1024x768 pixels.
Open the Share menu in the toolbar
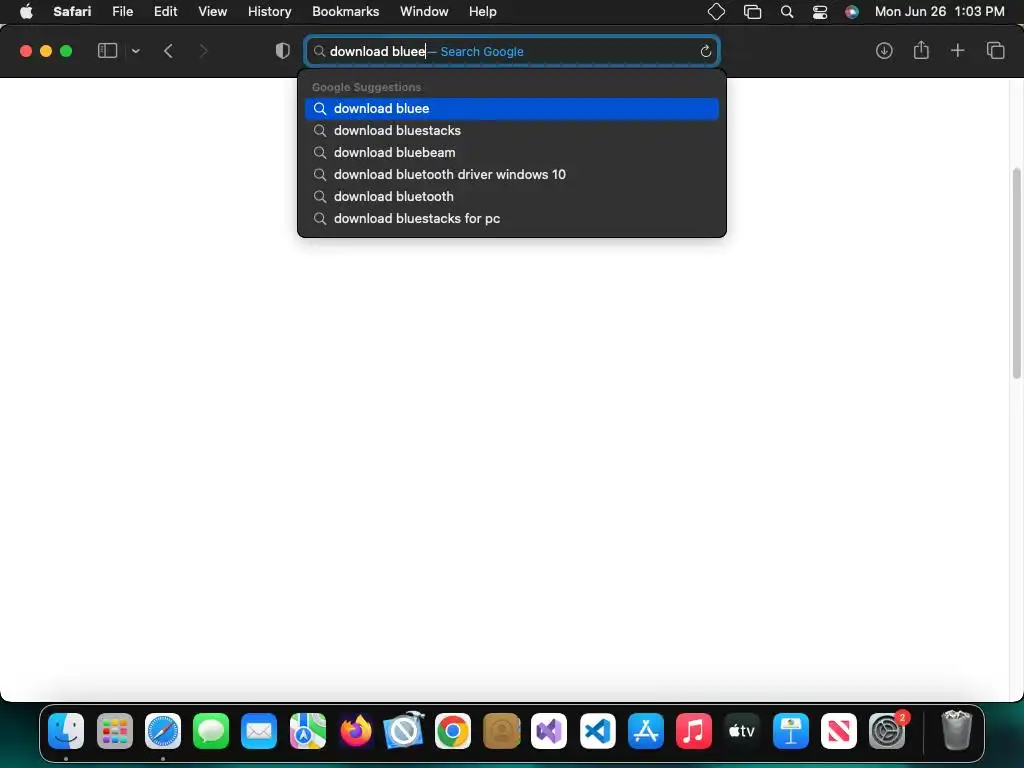921,50
